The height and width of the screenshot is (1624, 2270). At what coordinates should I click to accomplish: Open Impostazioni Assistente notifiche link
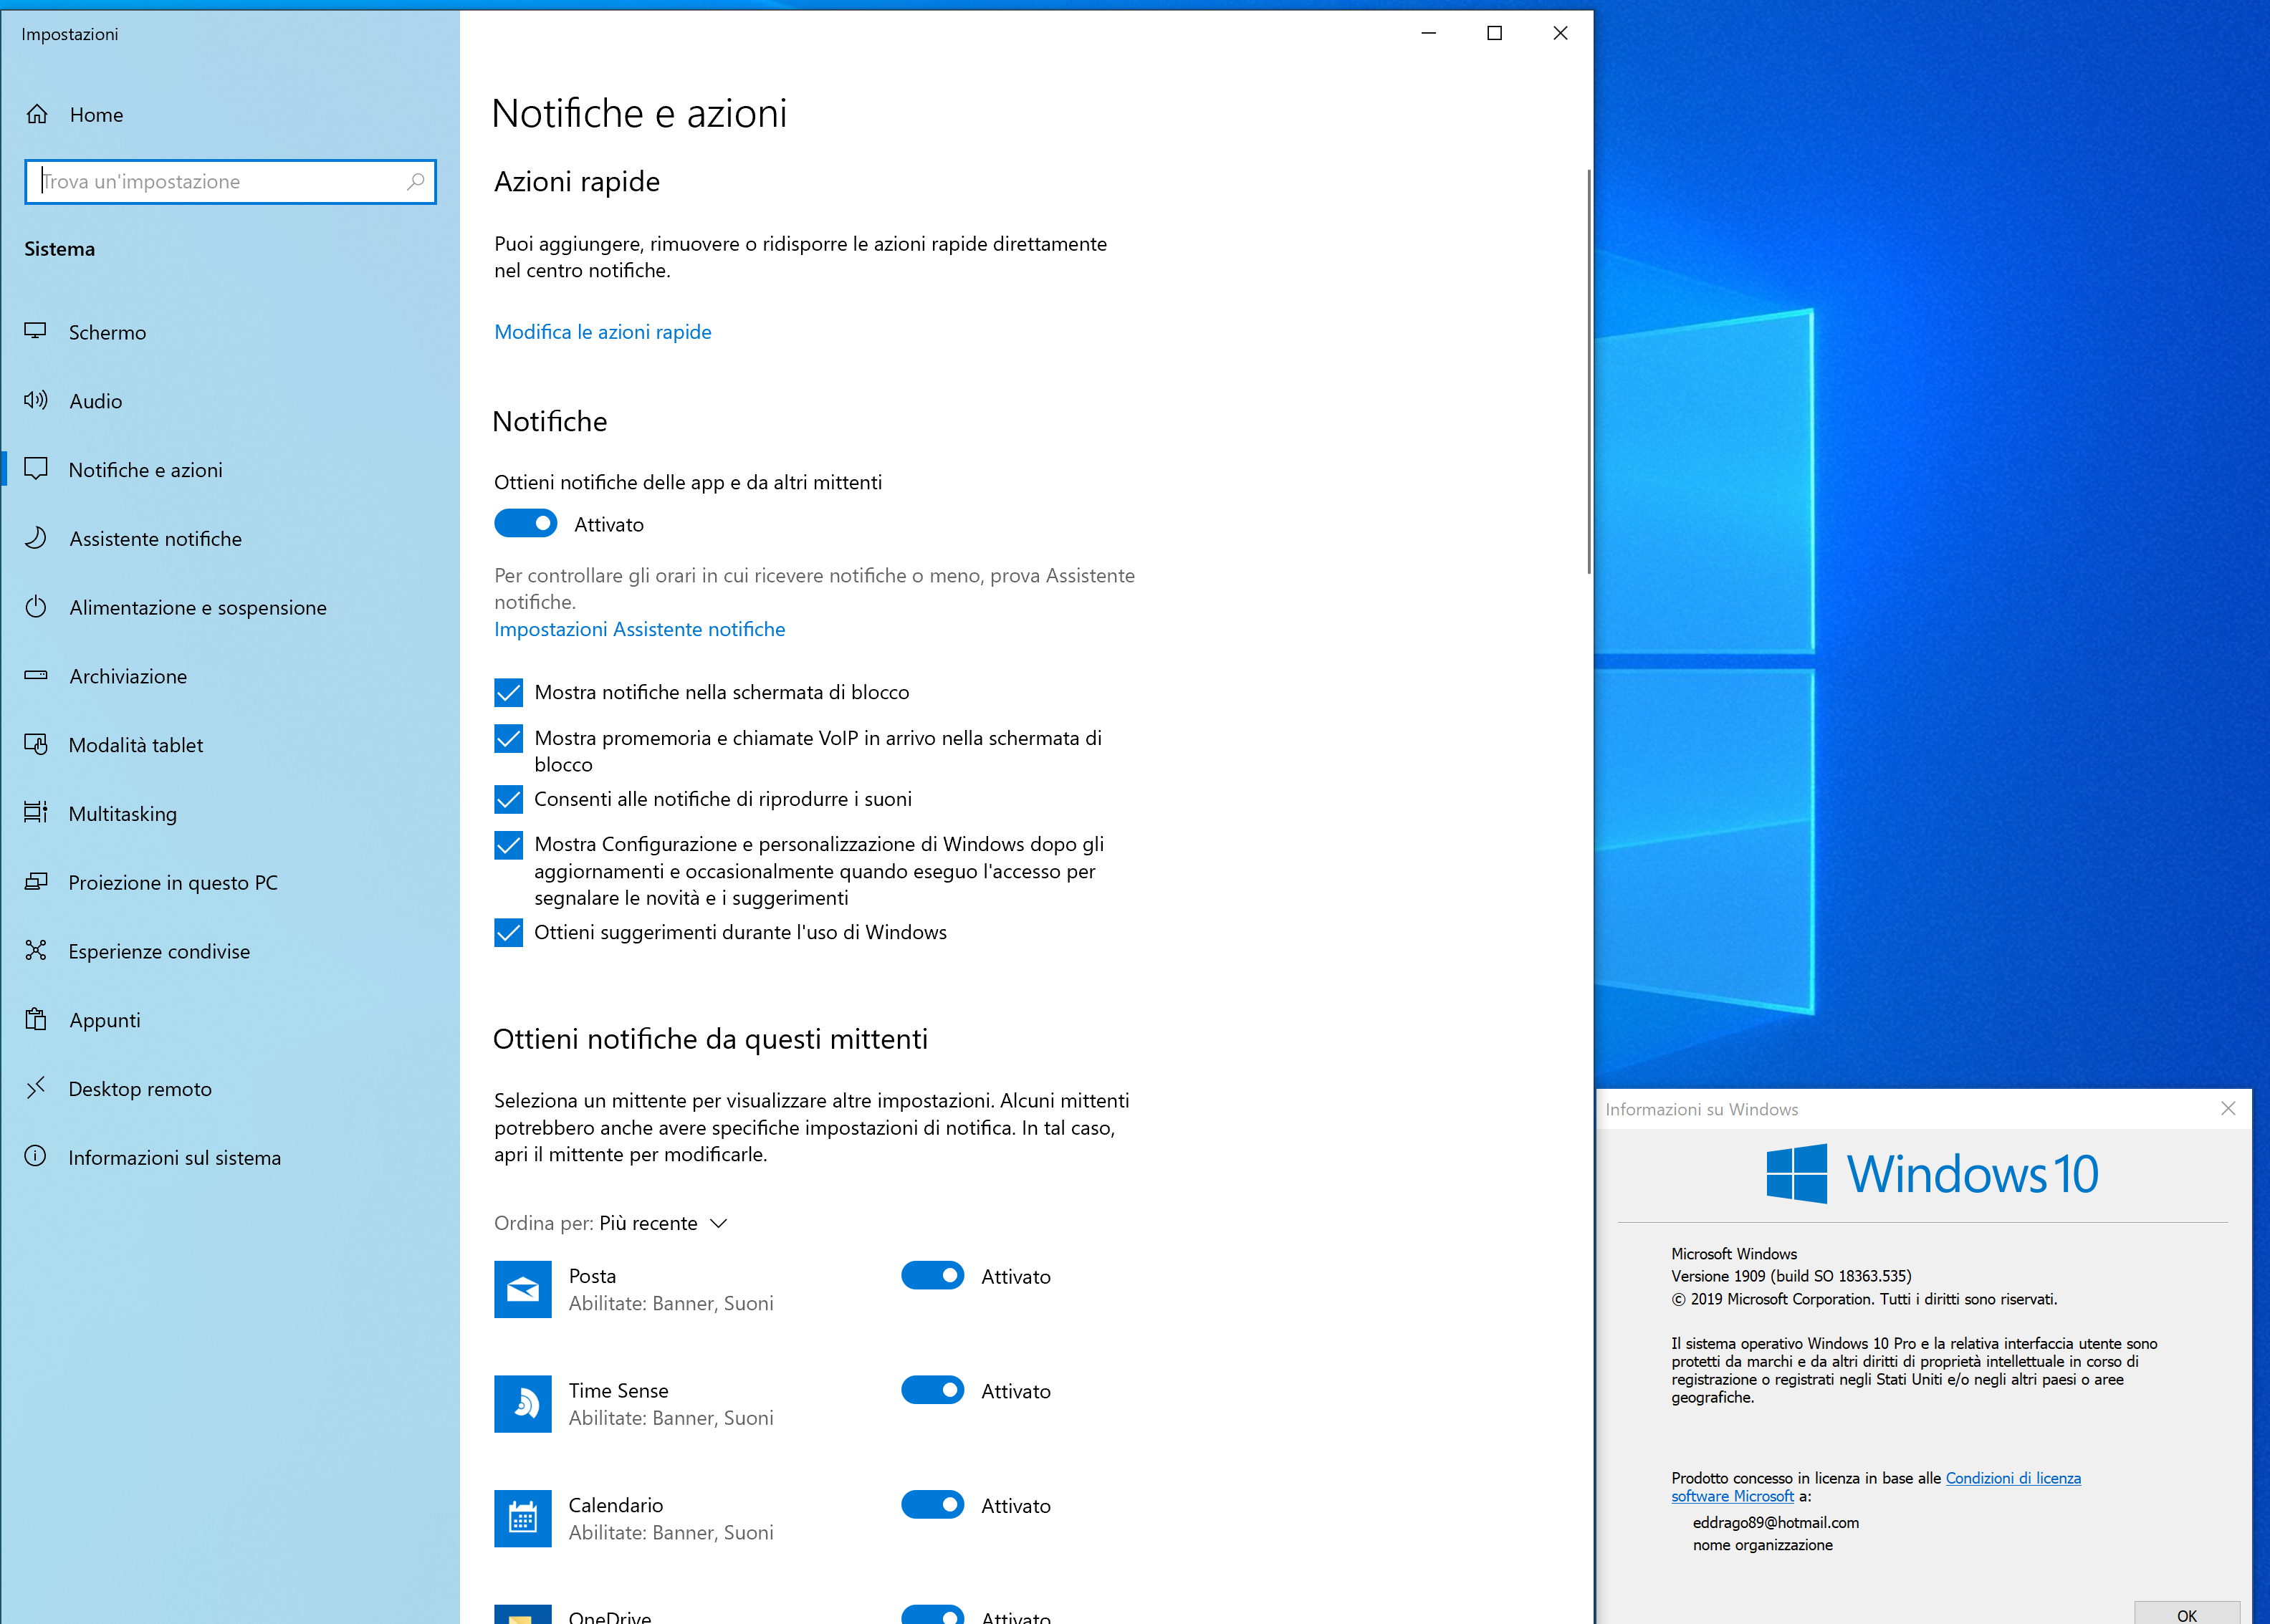coord(639,629)
